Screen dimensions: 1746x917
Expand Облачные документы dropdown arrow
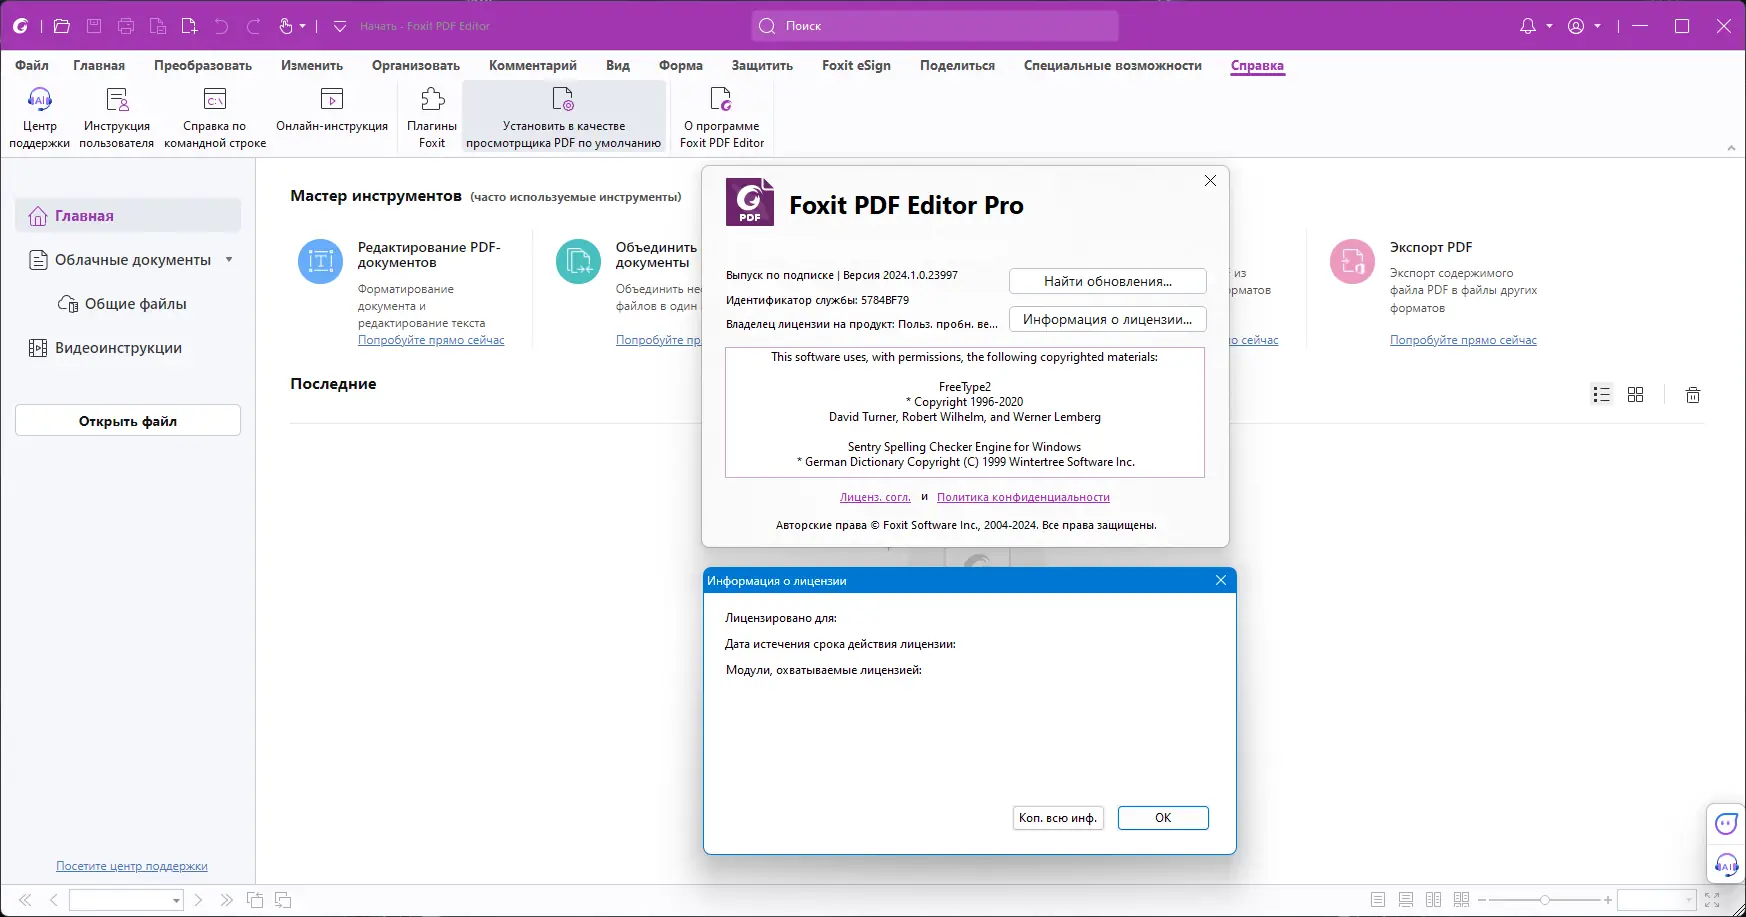click(229, 260)
